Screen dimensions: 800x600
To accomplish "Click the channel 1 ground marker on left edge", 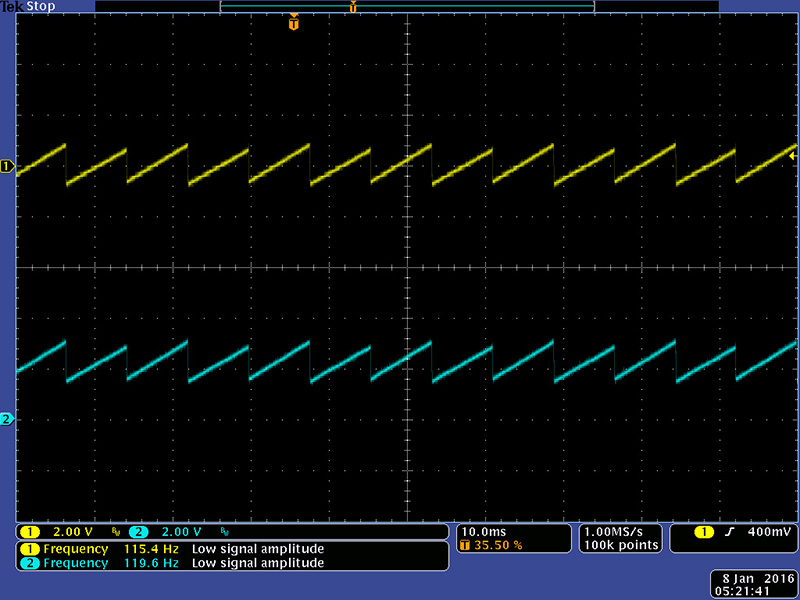I will [7, 166].
